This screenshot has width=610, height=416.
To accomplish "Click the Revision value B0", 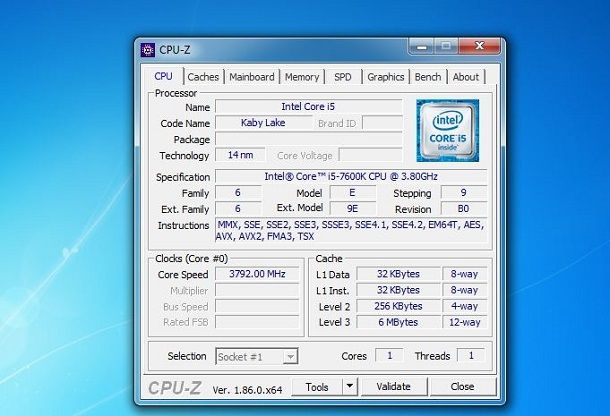I will (x=463, y=209).
